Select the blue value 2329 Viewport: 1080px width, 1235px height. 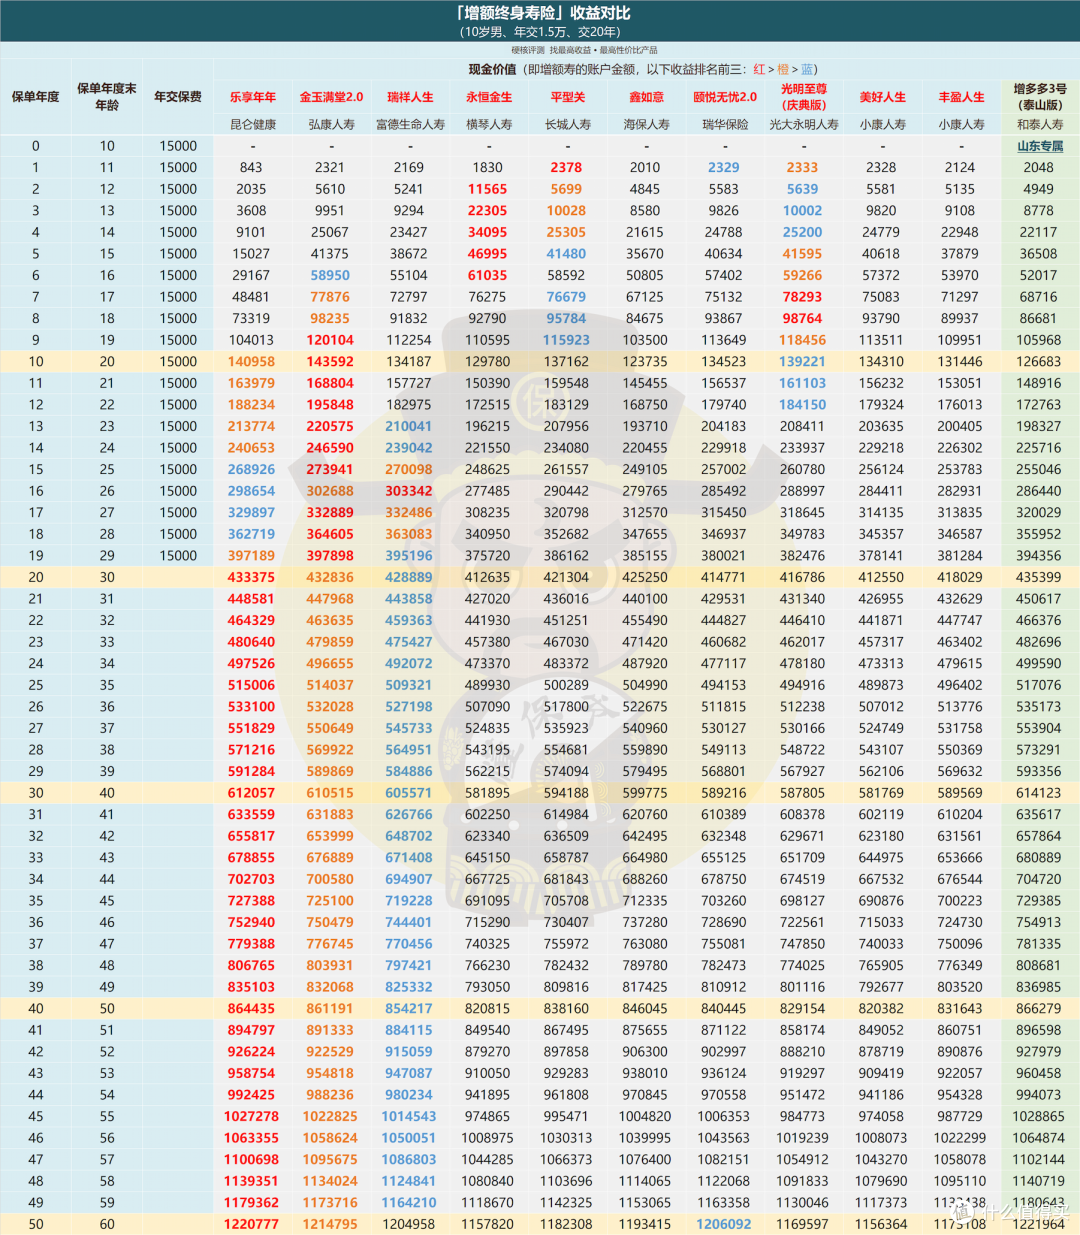[x=724, y=168]
